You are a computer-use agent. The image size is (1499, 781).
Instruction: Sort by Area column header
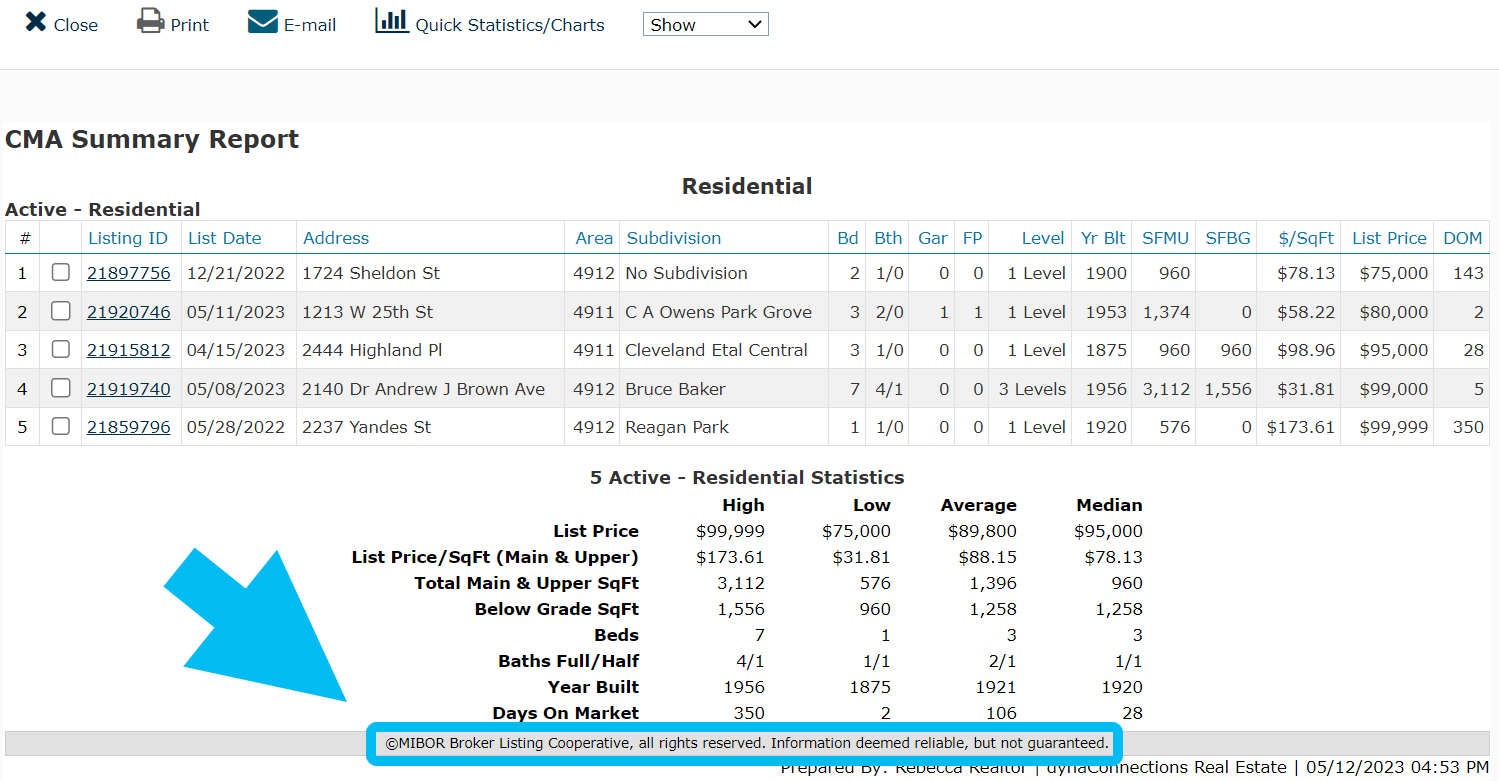coord(594,238)
